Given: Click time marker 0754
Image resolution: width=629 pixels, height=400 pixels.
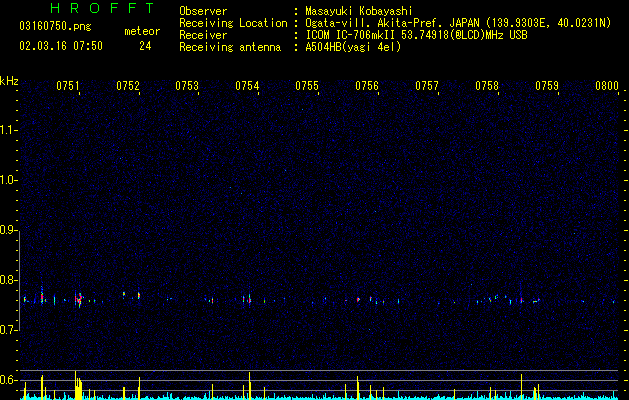Looking at the screenshot, I should 247,86.
